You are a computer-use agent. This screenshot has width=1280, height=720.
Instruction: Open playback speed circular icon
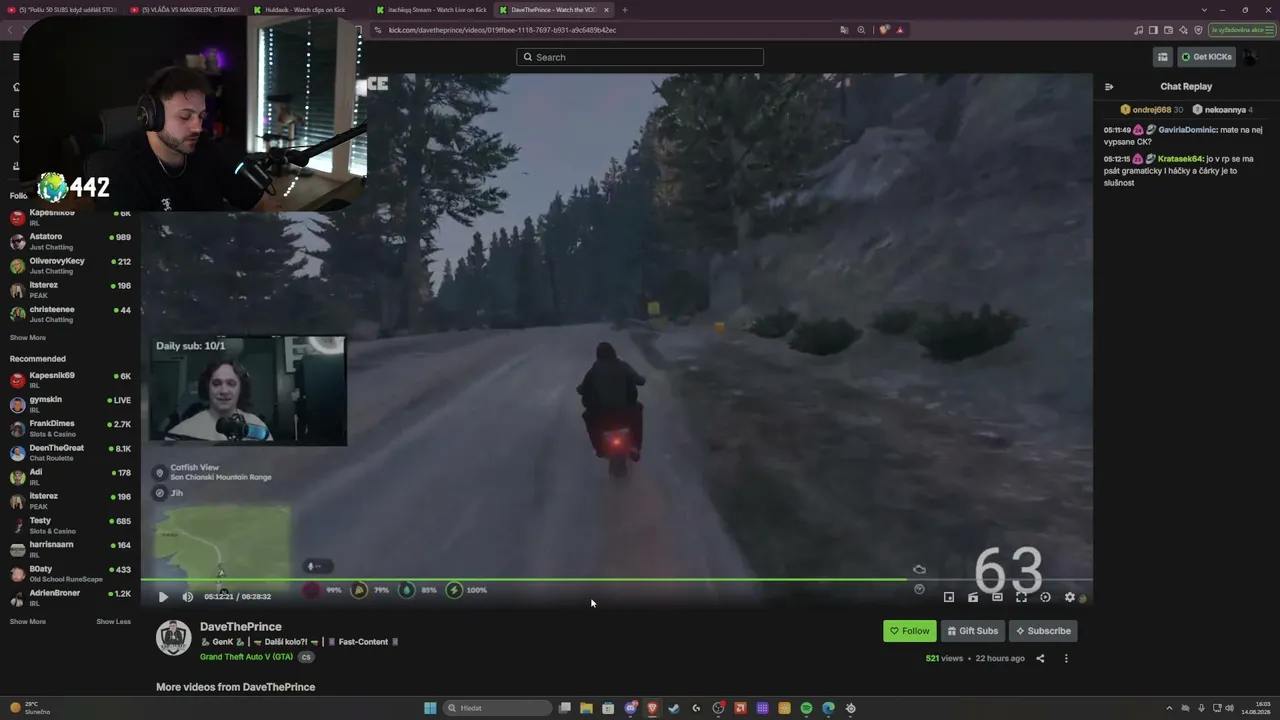pyautogui.click(x=1045, y=597)
